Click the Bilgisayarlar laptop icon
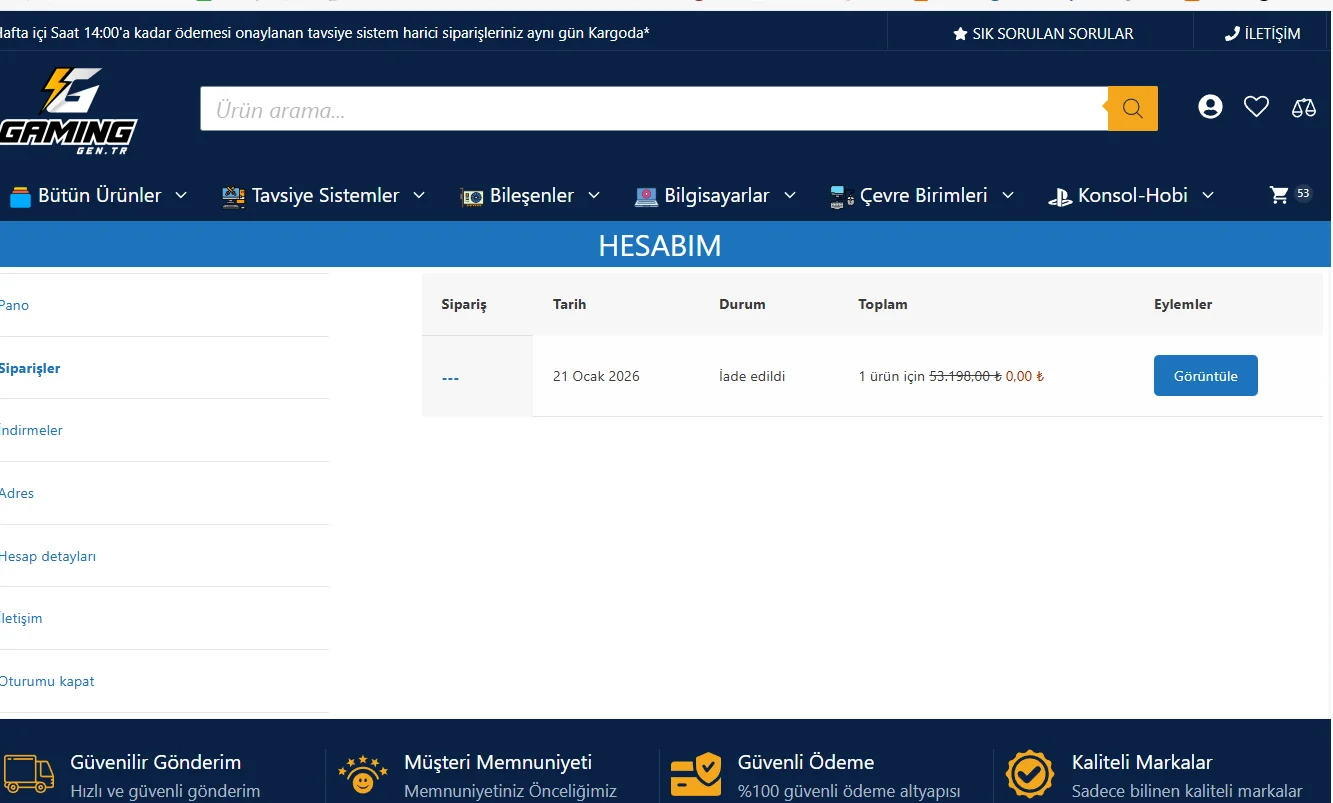The width and height of the screenshot is (1333, 803). pyautogui.click(x=646, y=196)
